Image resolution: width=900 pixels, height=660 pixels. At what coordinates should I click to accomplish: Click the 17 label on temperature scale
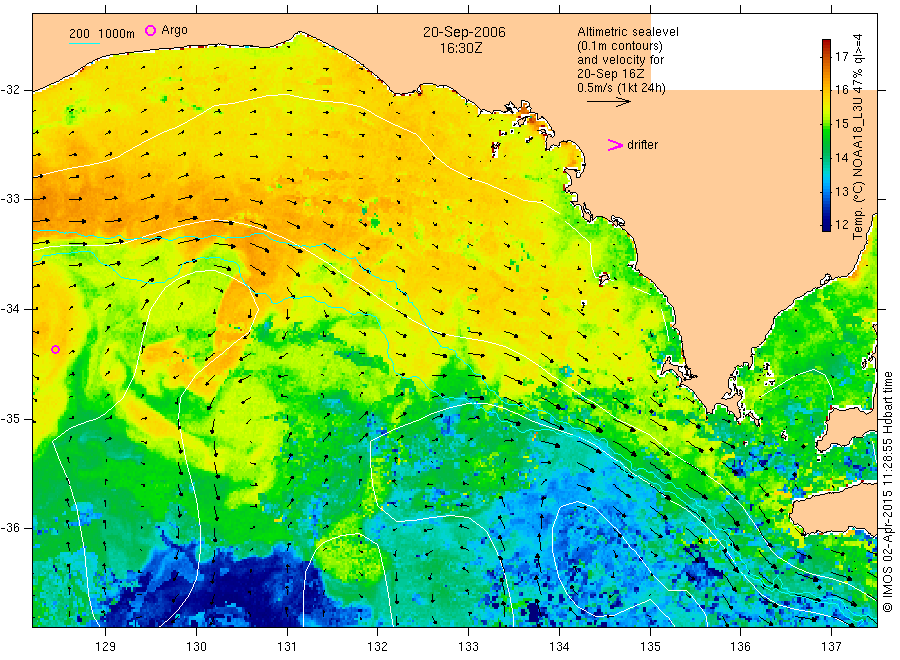coord(841,56)
